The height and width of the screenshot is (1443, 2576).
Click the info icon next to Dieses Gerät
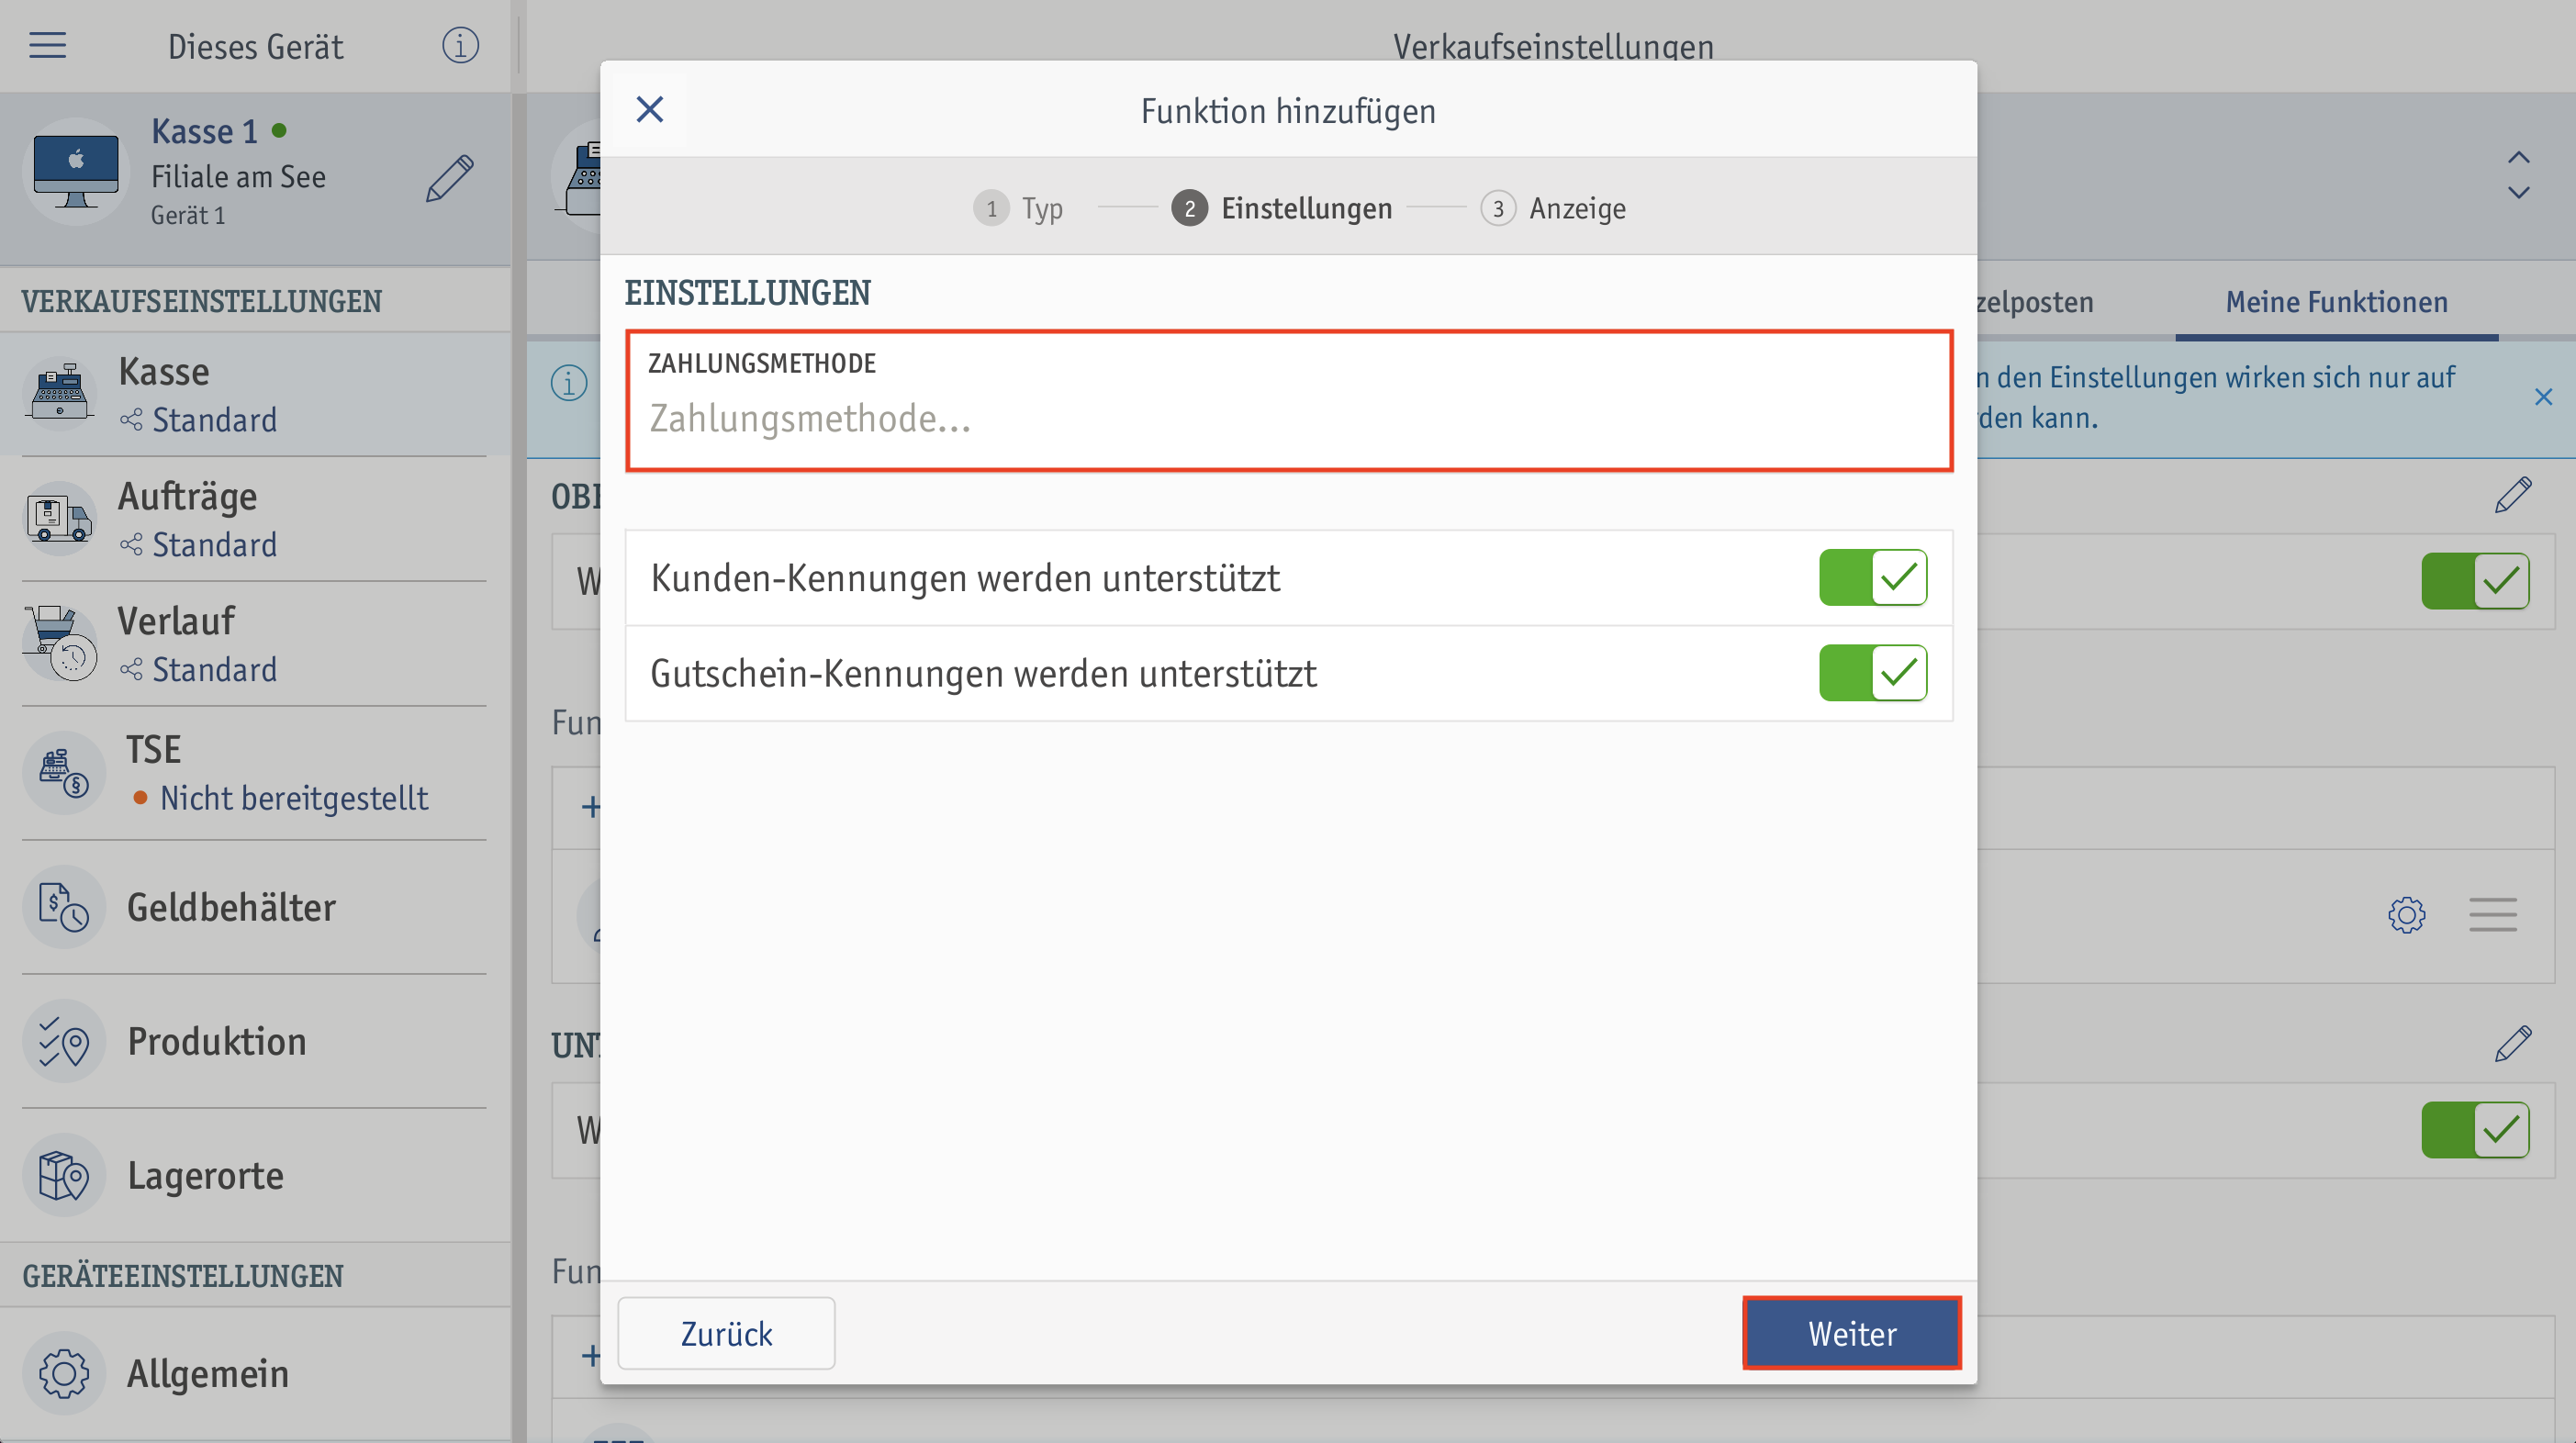pos(460,45)
